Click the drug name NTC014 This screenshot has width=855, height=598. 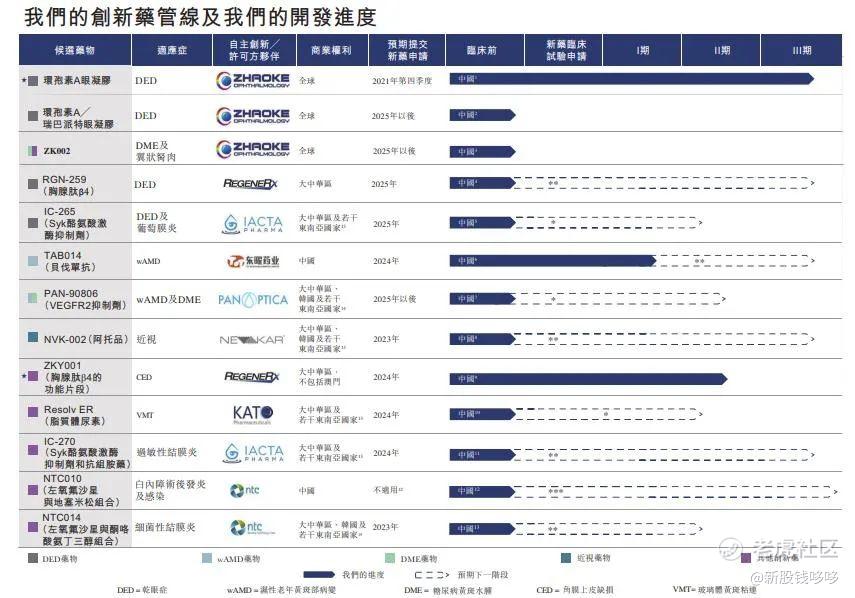coord(62,517)
